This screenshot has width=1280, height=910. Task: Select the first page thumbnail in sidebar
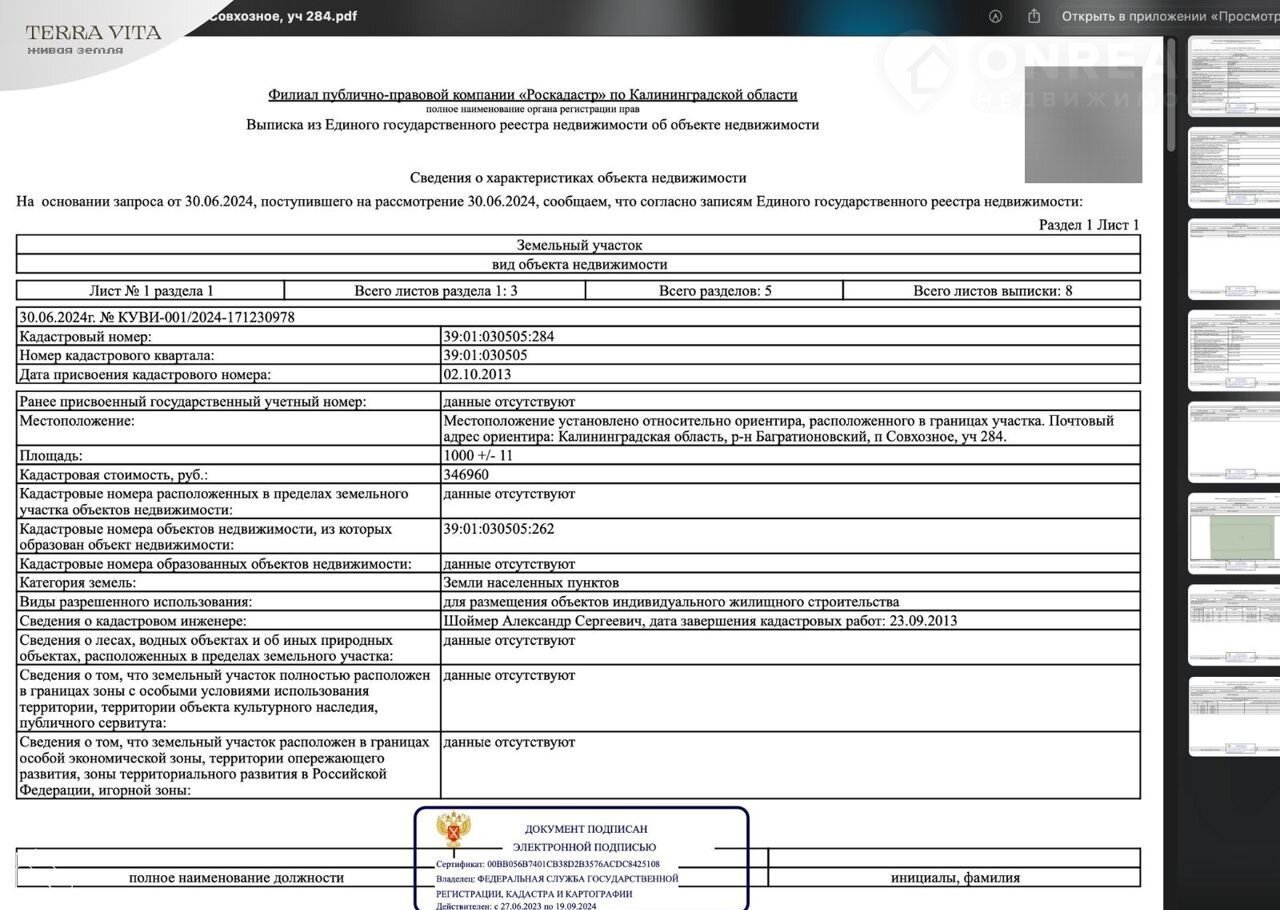pos(1233,77)
